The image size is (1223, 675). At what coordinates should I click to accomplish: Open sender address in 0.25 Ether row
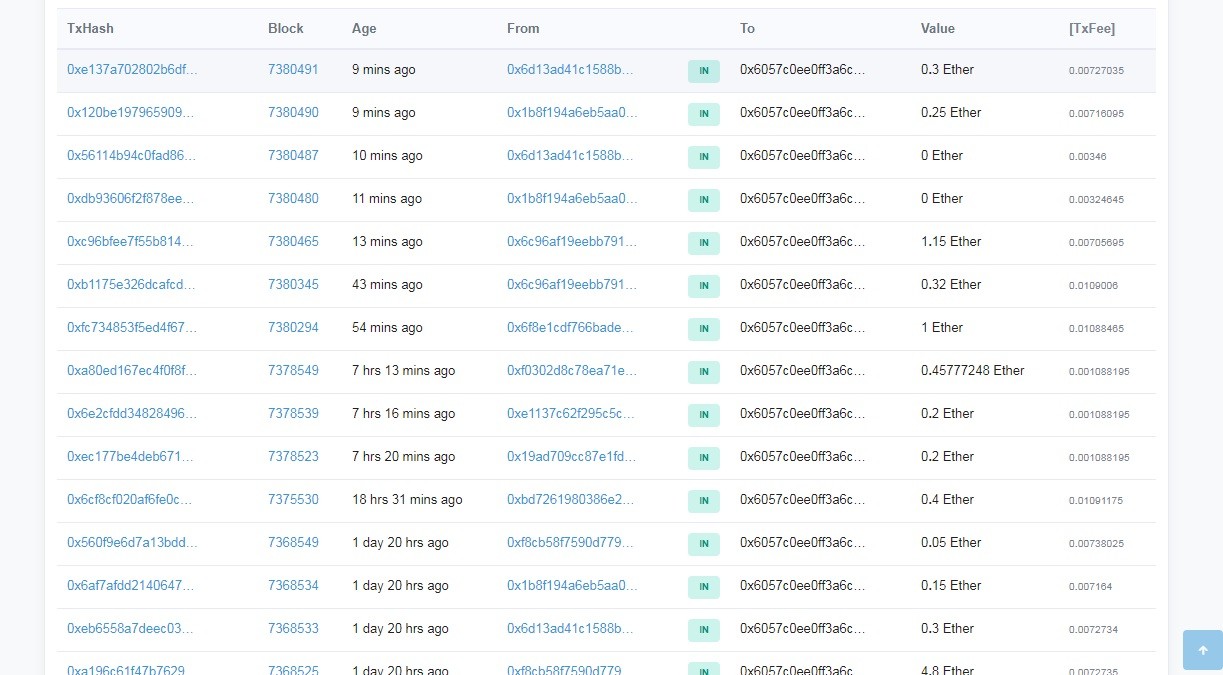click(572, 113)
